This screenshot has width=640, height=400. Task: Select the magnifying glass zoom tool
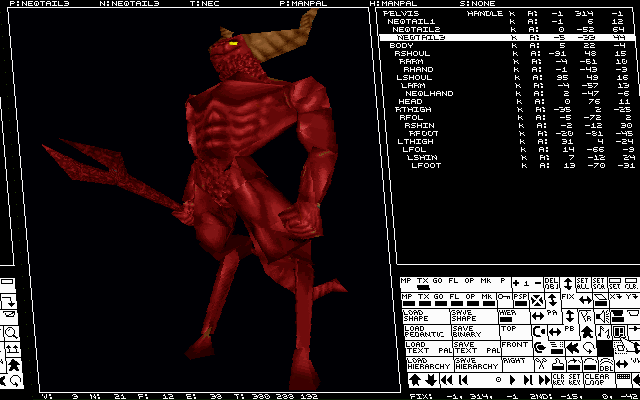[11, 333]
